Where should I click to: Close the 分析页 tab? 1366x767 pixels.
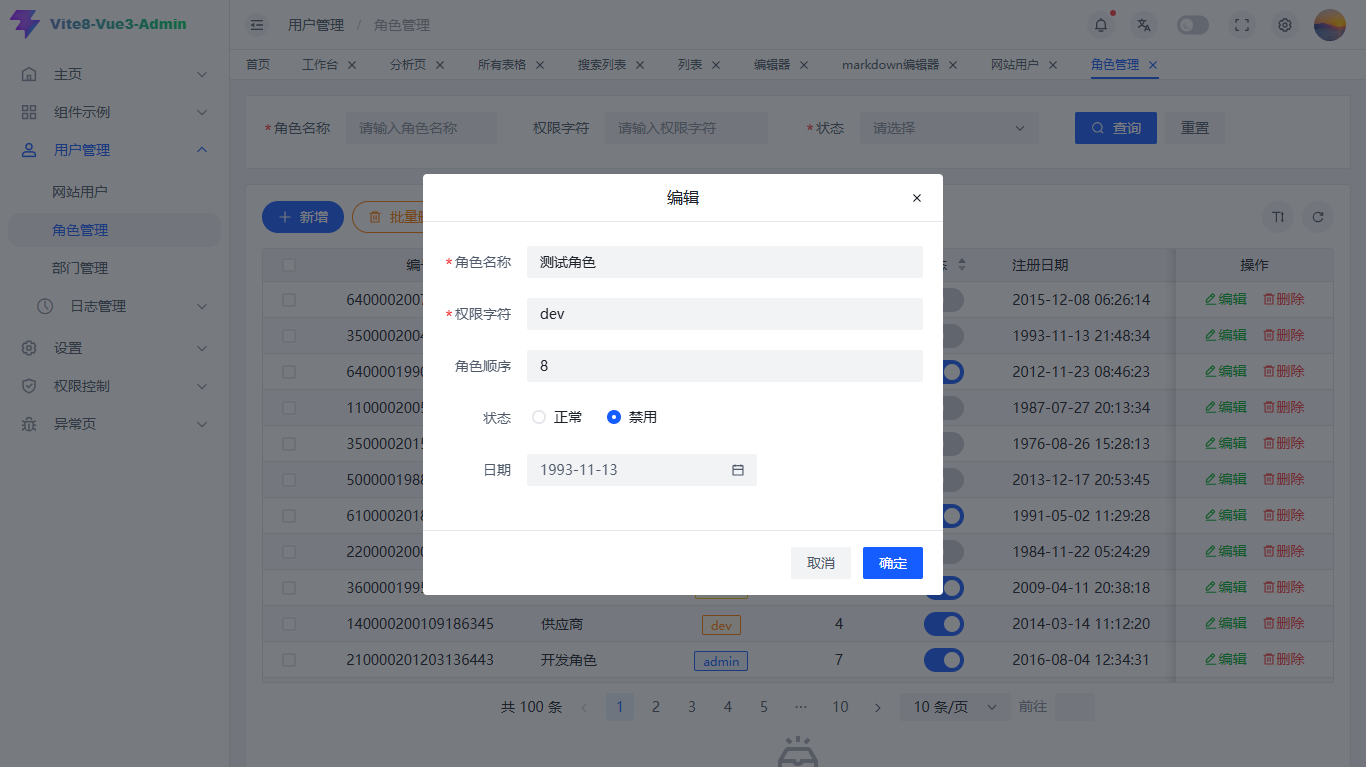440,64
